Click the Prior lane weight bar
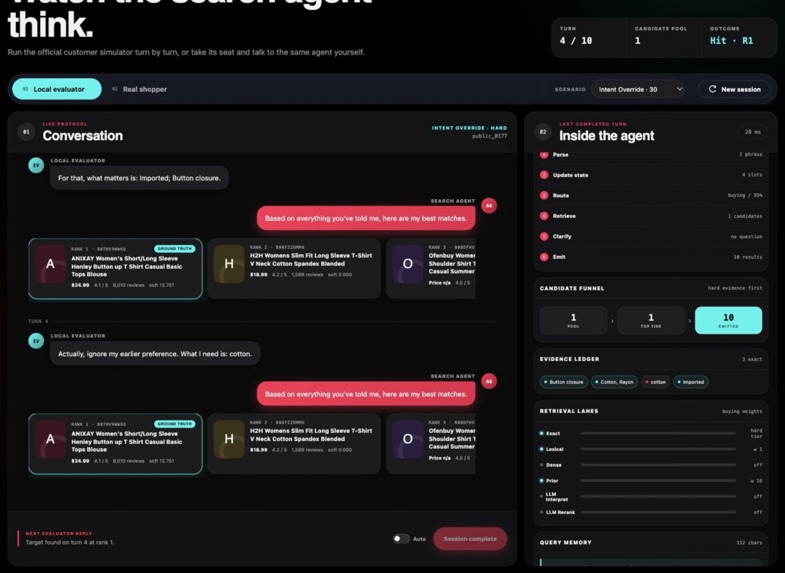This screenshot has width=785, height=573. 658,480
